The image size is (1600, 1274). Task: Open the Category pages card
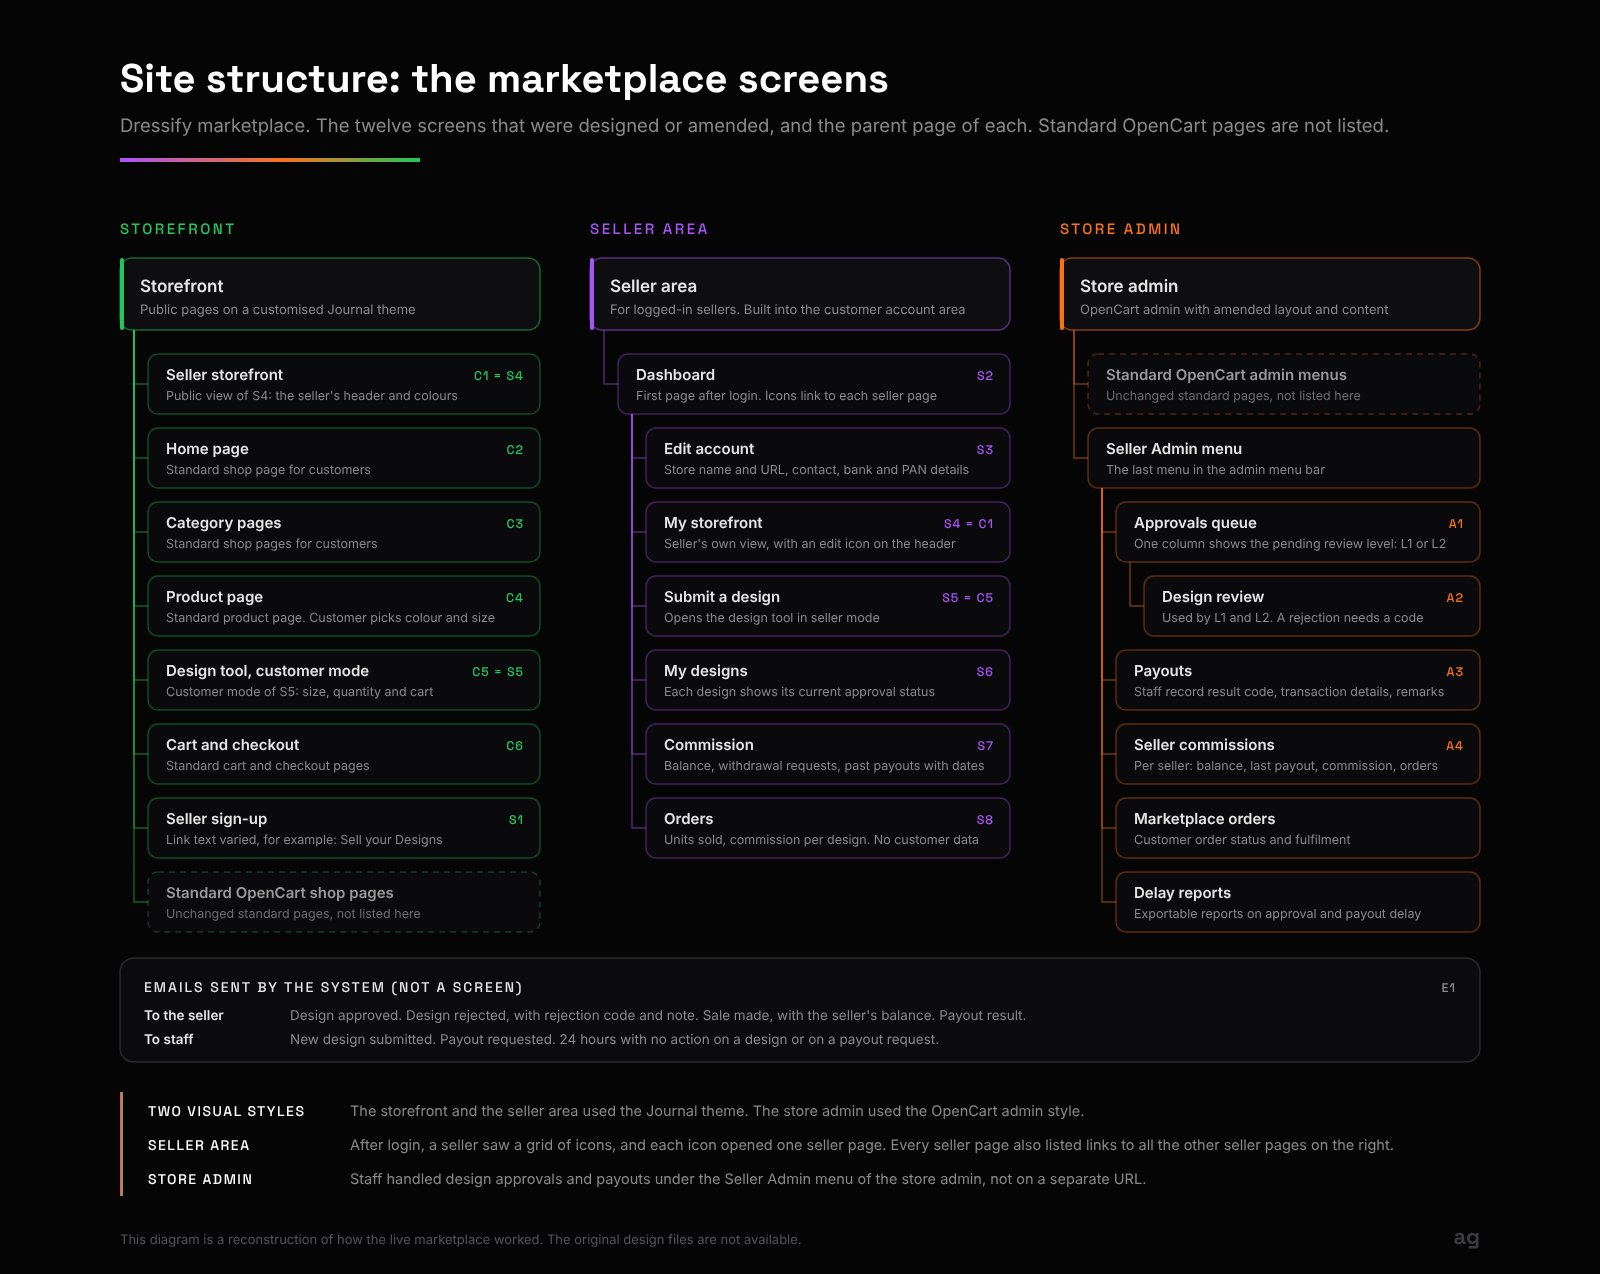point(344,532)
